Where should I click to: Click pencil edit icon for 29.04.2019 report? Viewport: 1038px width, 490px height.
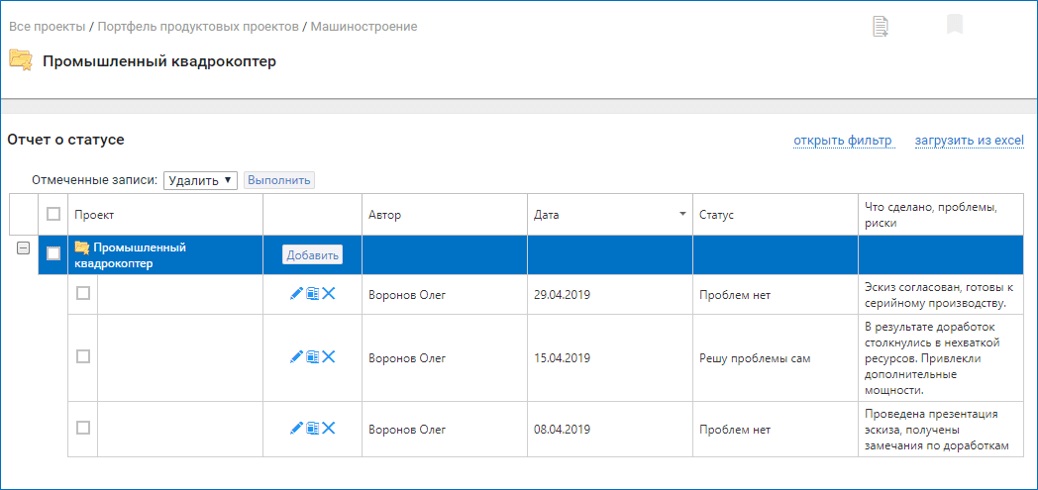(x=296, y=294)
